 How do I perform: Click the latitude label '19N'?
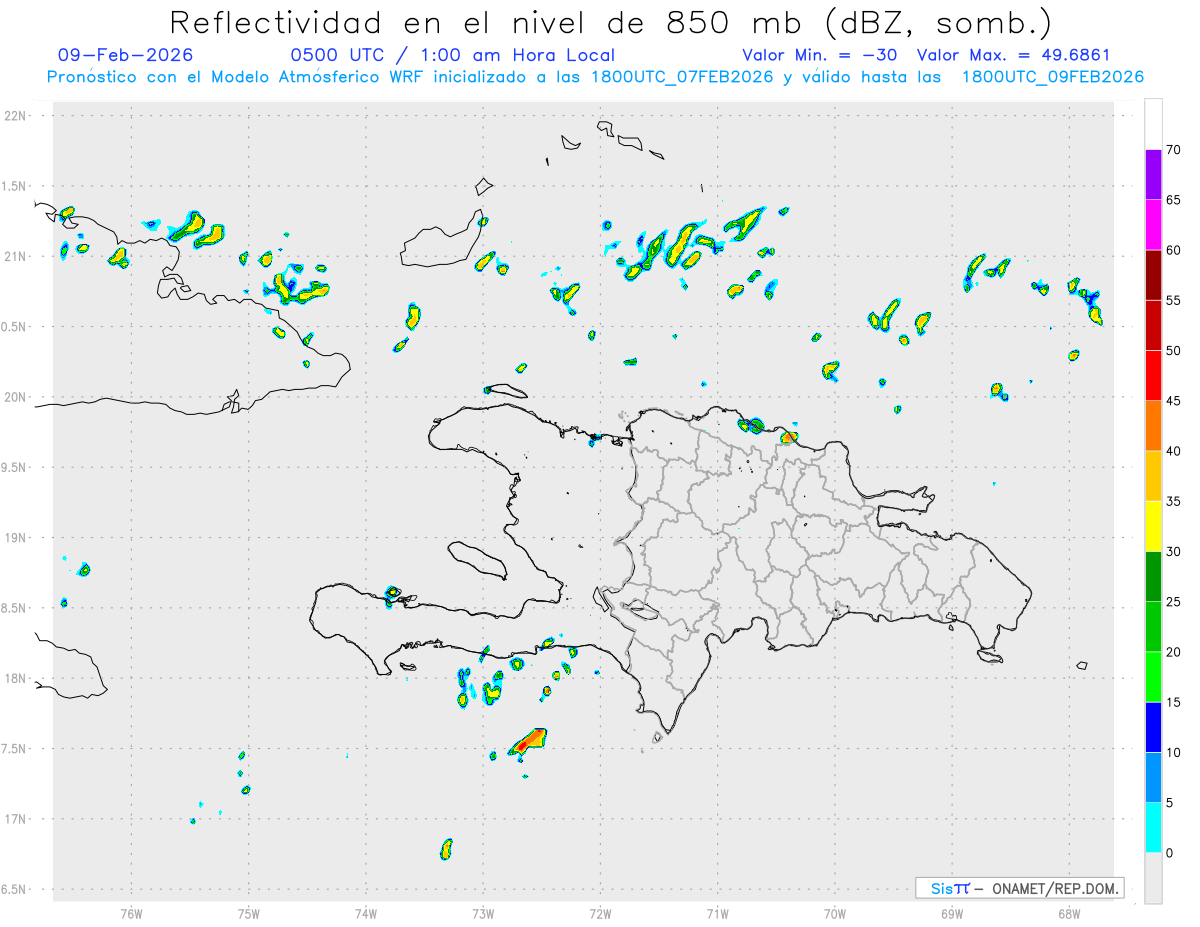point(15,538)
